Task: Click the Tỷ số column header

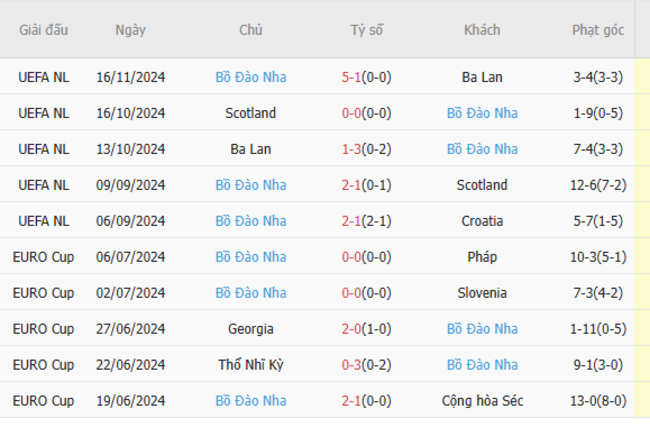Action: [366, 30]
